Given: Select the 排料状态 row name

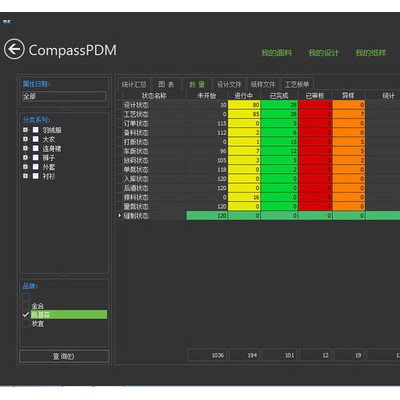Looking at the screenshot, I should [136, 197].
